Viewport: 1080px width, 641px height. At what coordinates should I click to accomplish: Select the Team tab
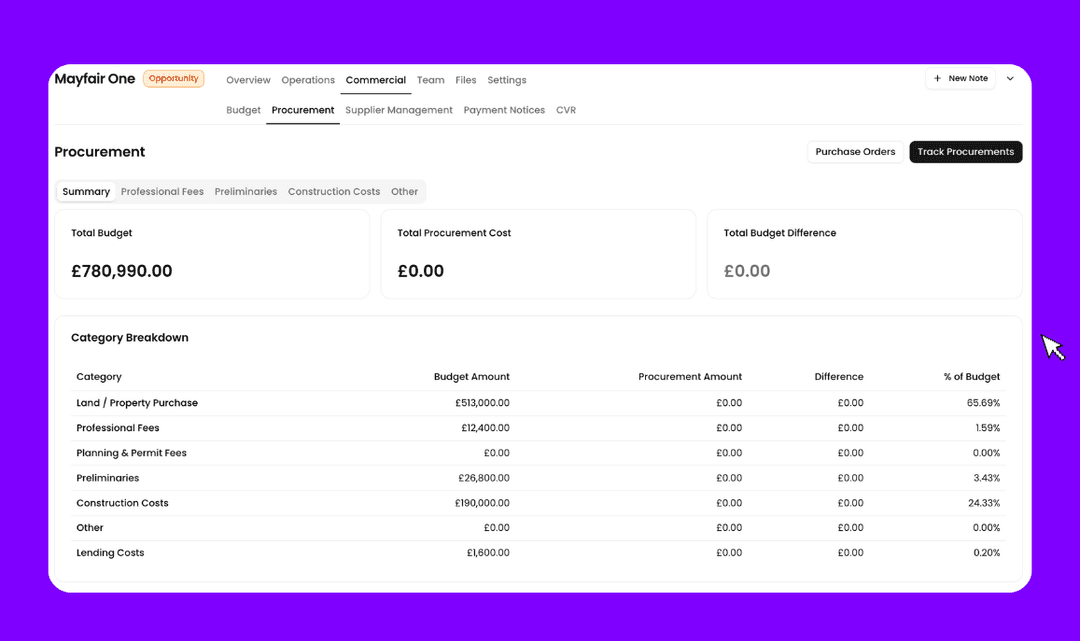tap(430, 80)
